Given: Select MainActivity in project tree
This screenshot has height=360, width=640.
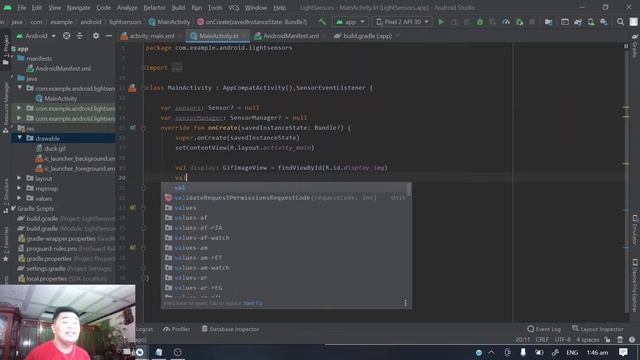Looking at the screenshot, I should 56,98.
